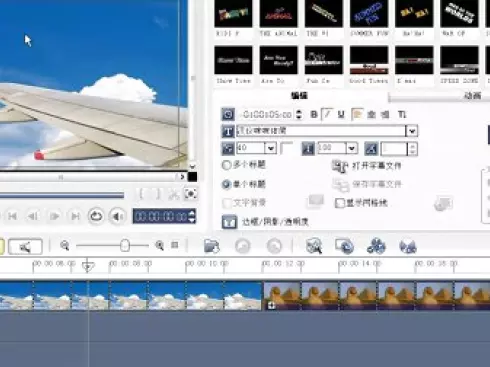Image resolution: width=490 pixels, height=367 pixels.
Task: Open the border/shadow/transparency settings icon
Action: 229,222
